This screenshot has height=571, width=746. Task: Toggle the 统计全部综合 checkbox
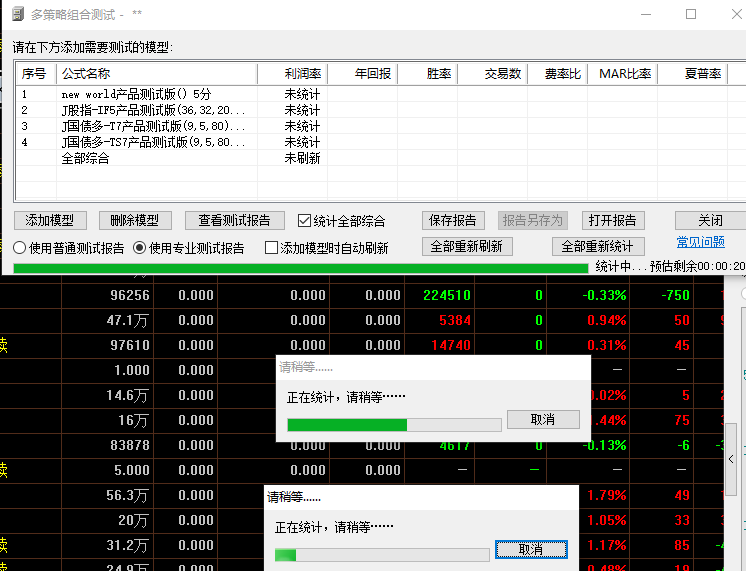[306, 221]
